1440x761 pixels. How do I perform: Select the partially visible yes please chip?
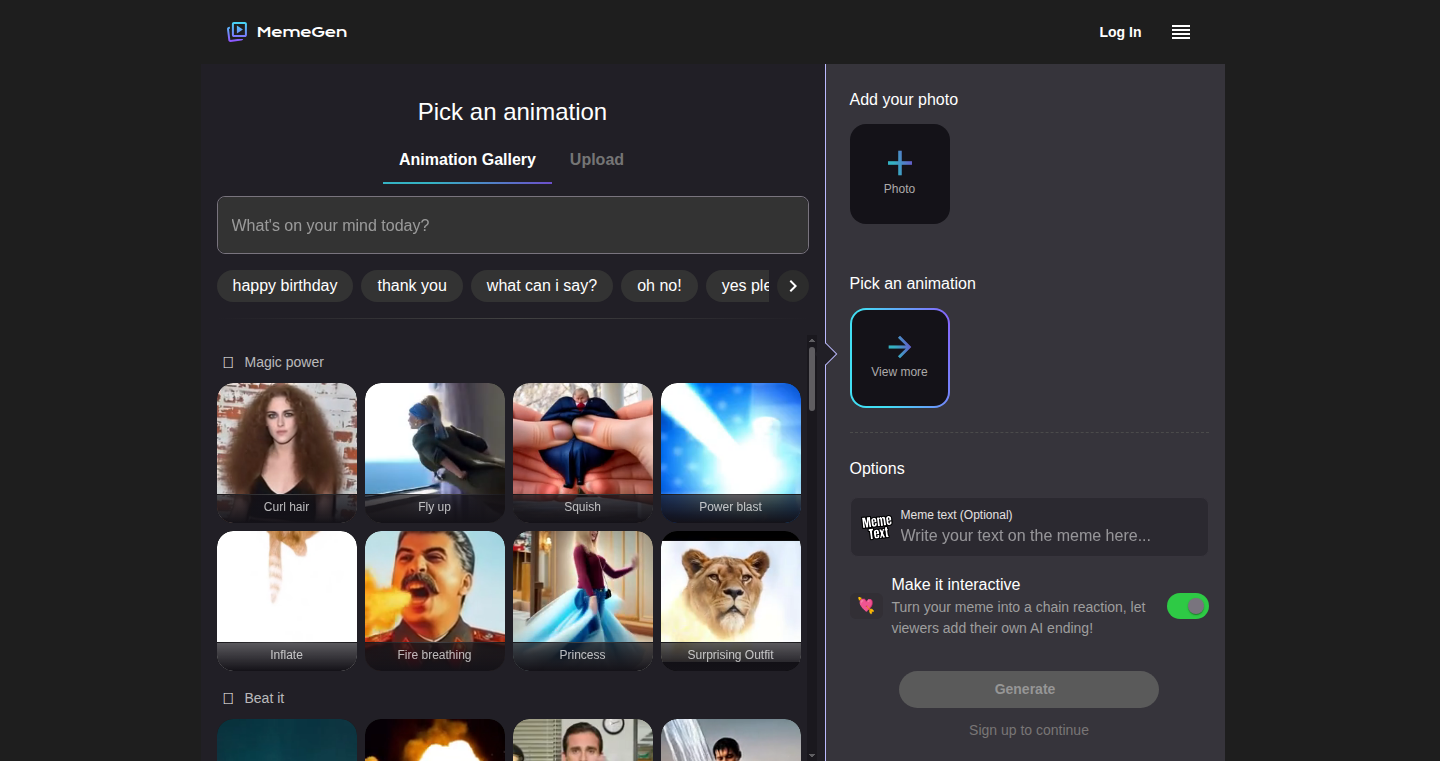tap(738, 286)
